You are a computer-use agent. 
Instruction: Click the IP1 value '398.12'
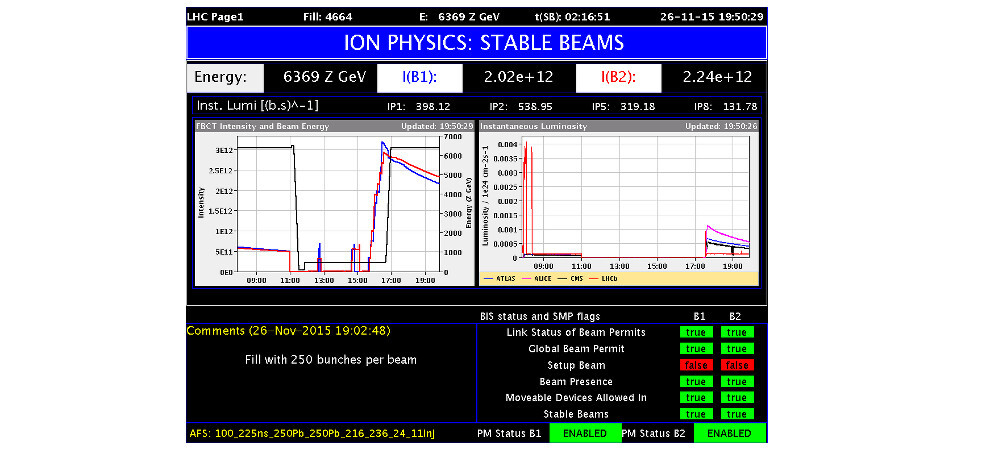point(433,107)
